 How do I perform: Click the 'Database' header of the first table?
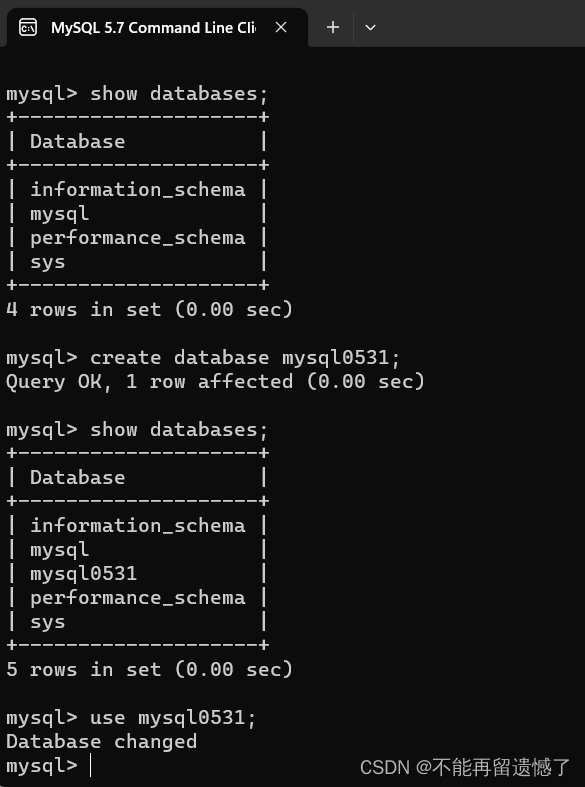(78, 142)
